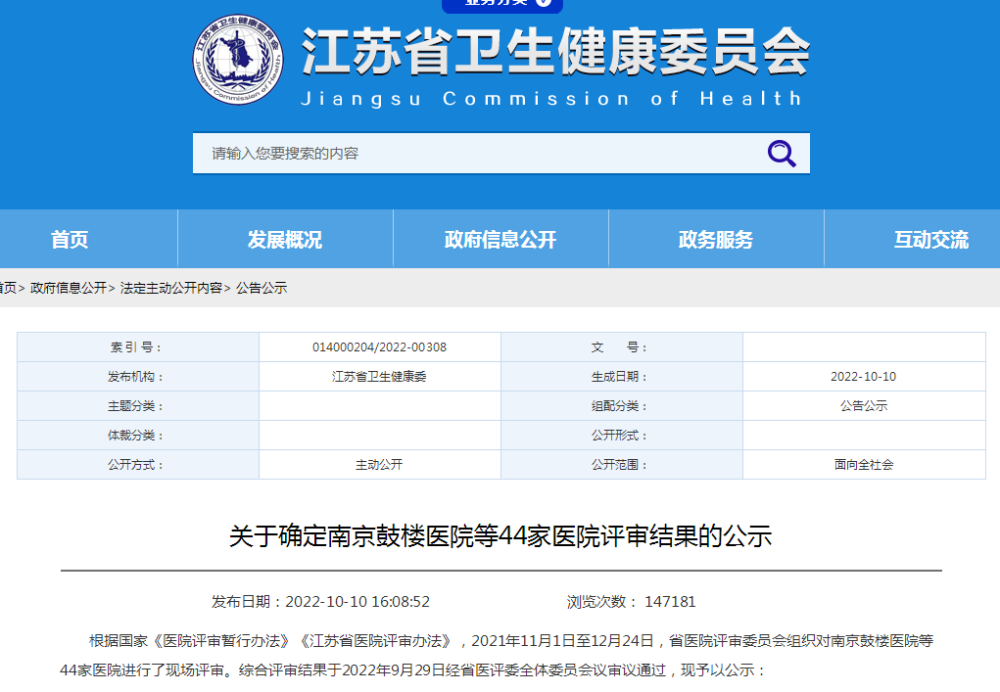Click the 公开方式 label cell

[138, 465]
